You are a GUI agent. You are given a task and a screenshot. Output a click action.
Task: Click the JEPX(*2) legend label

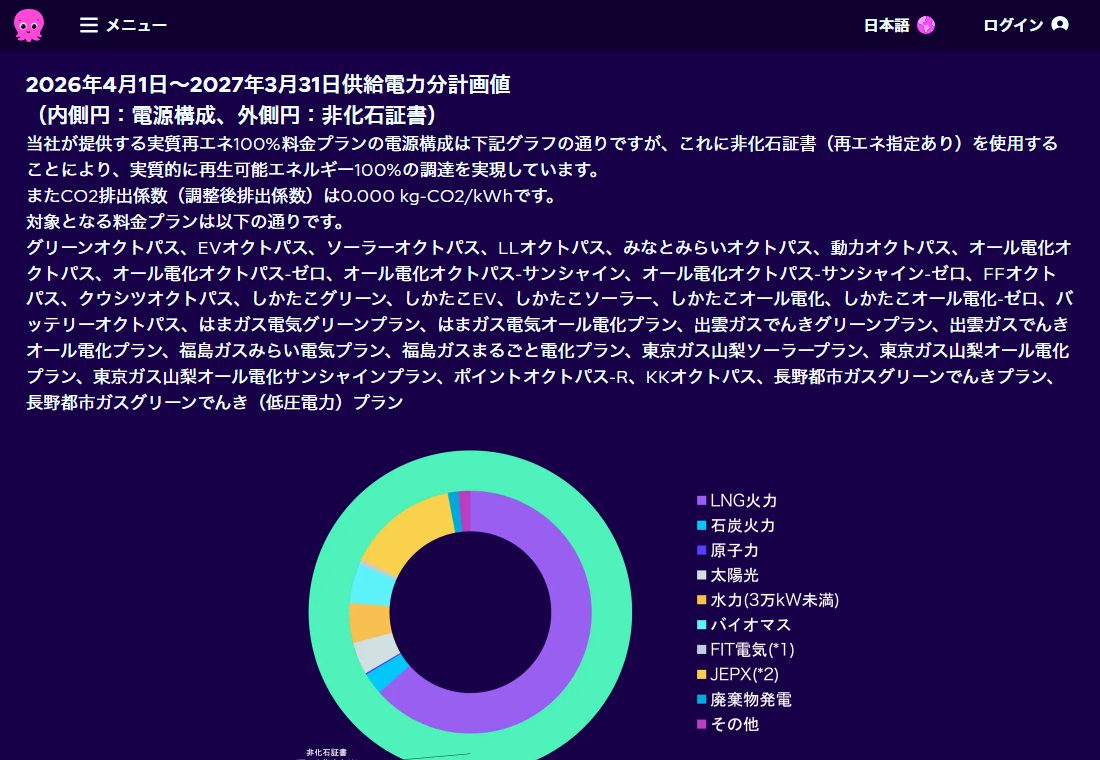(x=744, y=674)
